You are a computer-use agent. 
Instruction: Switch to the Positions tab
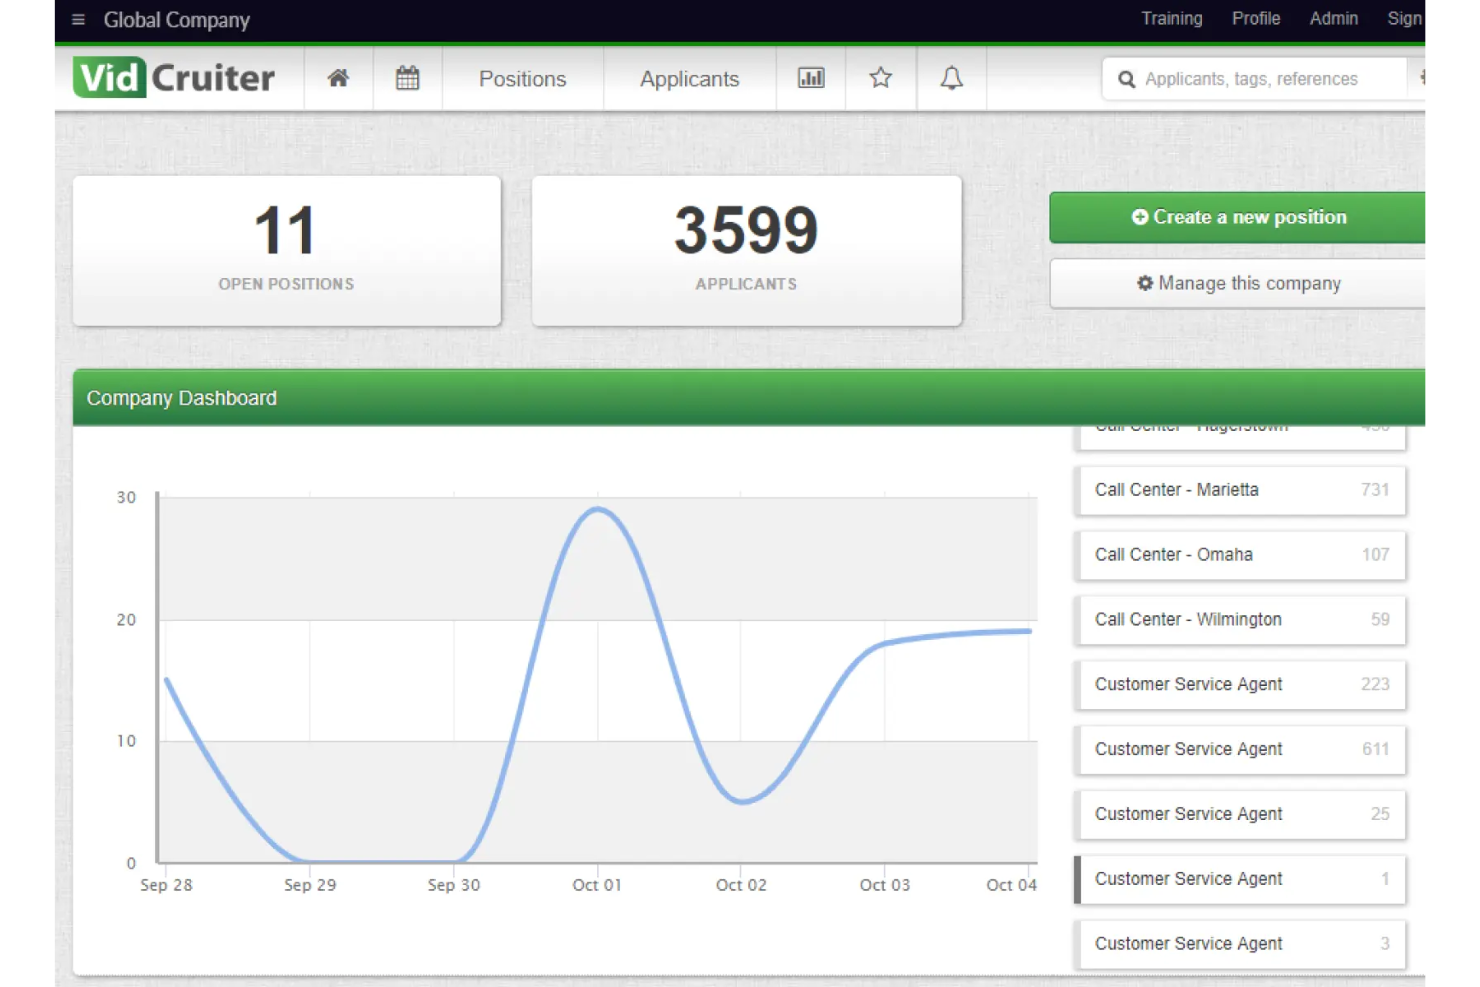[522, 78]
